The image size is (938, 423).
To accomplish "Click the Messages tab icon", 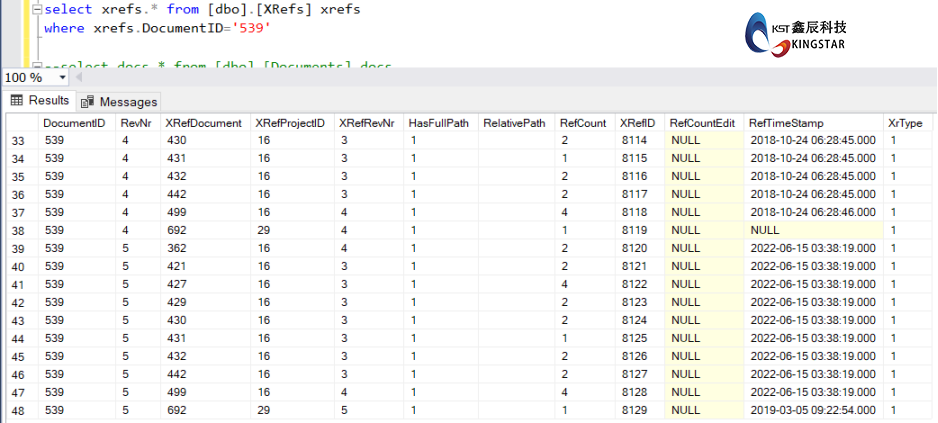I will (x=87, y=101).
